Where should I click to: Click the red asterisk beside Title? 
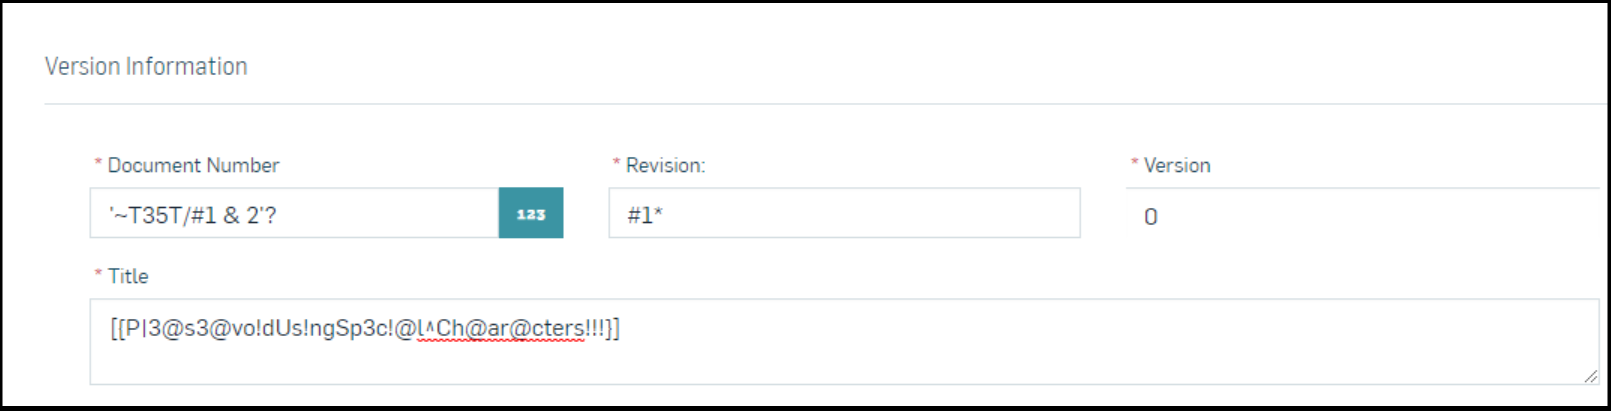click(98, 275)
